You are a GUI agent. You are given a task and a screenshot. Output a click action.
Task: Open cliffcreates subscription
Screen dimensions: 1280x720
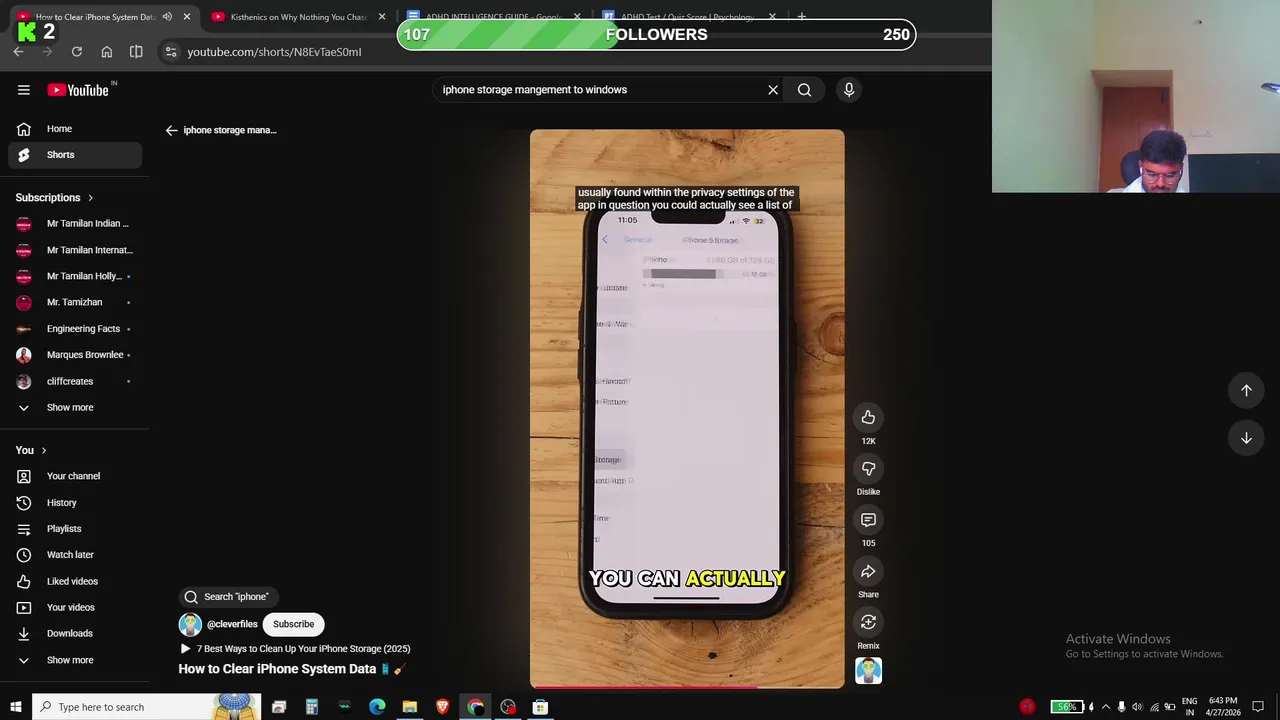pyautogui.click(x=75, y=381)
